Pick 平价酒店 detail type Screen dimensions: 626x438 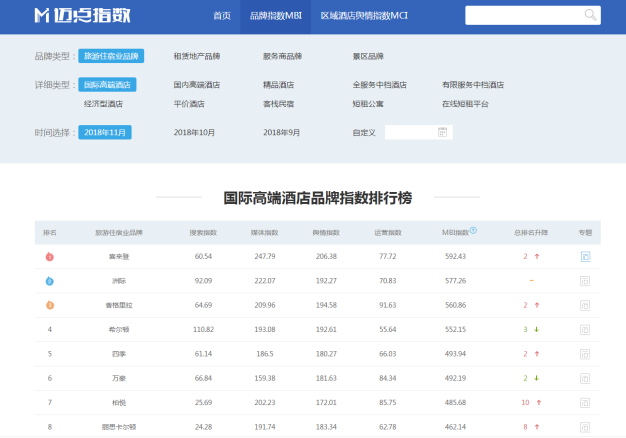[x=189, y=104]
